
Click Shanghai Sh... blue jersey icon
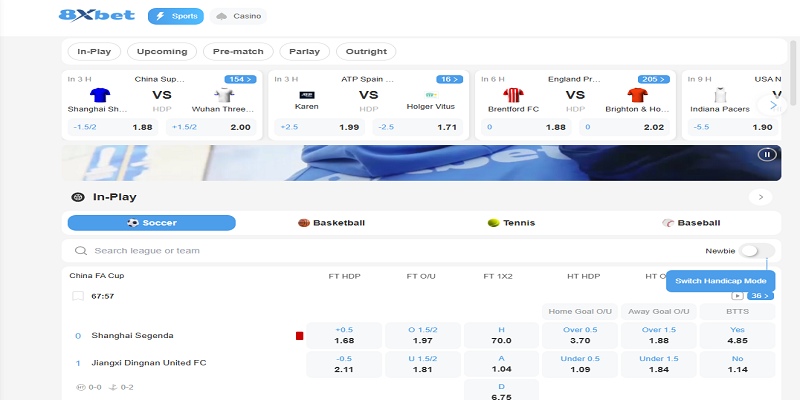100,95
